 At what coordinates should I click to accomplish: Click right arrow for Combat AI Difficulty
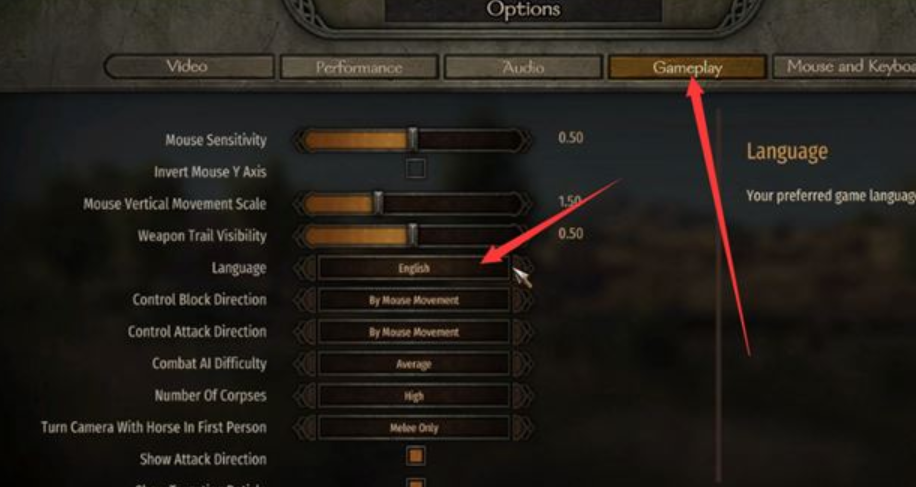coord(523,364)
